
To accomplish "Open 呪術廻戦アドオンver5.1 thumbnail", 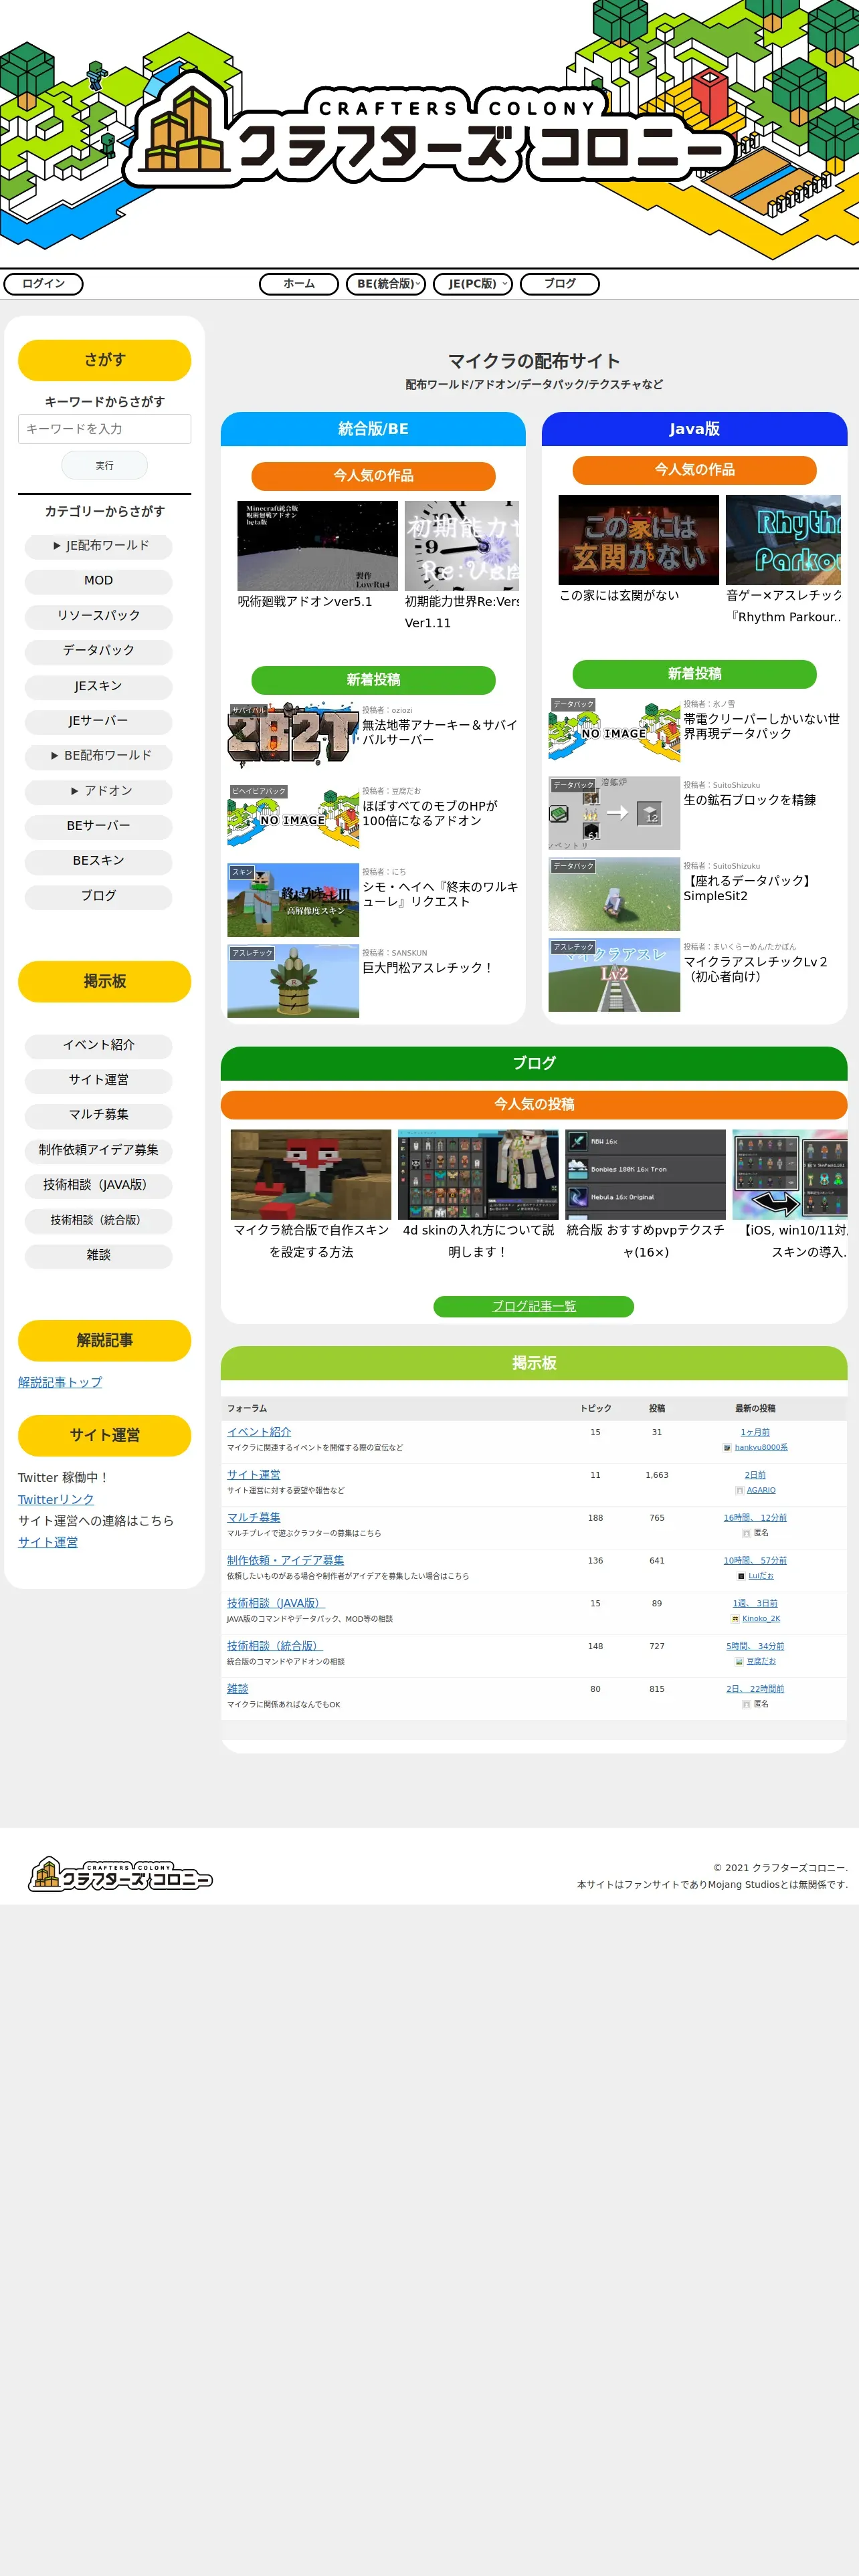I will (317, 546).
